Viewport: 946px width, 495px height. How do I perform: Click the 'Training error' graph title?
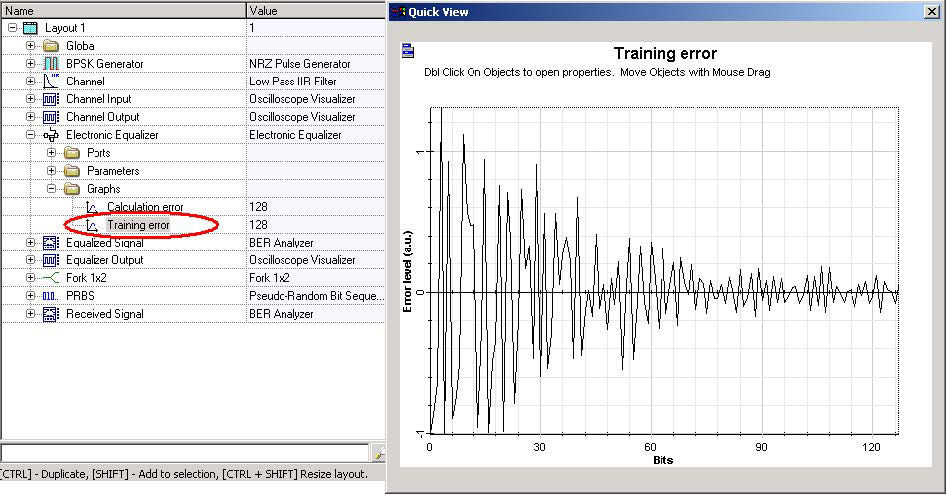click(x=665, y=53)
